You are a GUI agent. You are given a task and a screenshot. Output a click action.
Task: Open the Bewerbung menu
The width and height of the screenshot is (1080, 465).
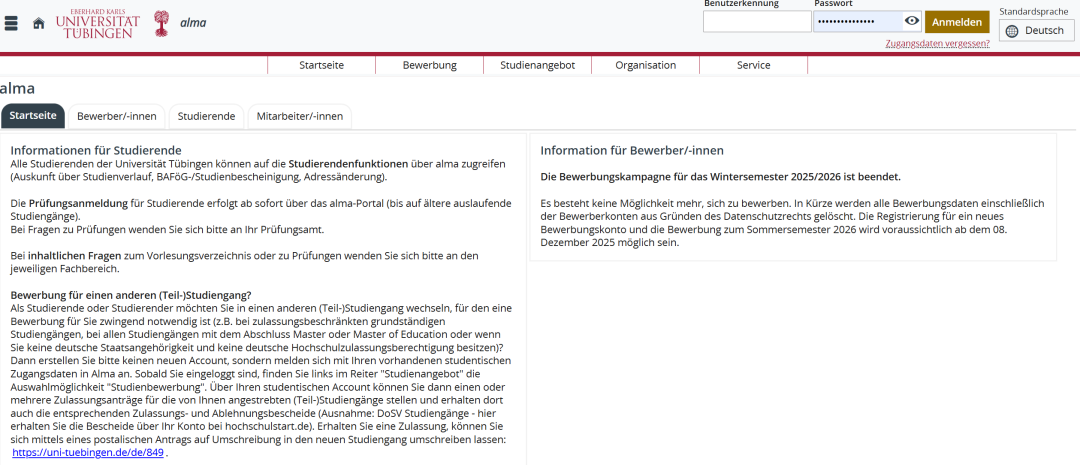[429, 65]
